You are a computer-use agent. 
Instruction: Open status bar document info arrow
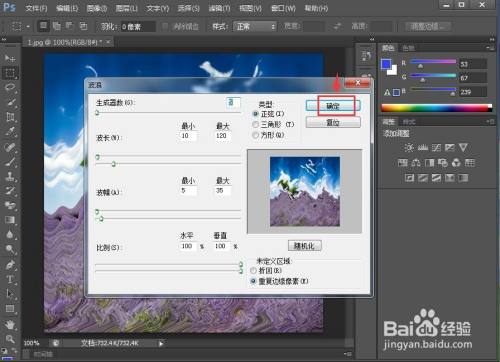(161, 343)
